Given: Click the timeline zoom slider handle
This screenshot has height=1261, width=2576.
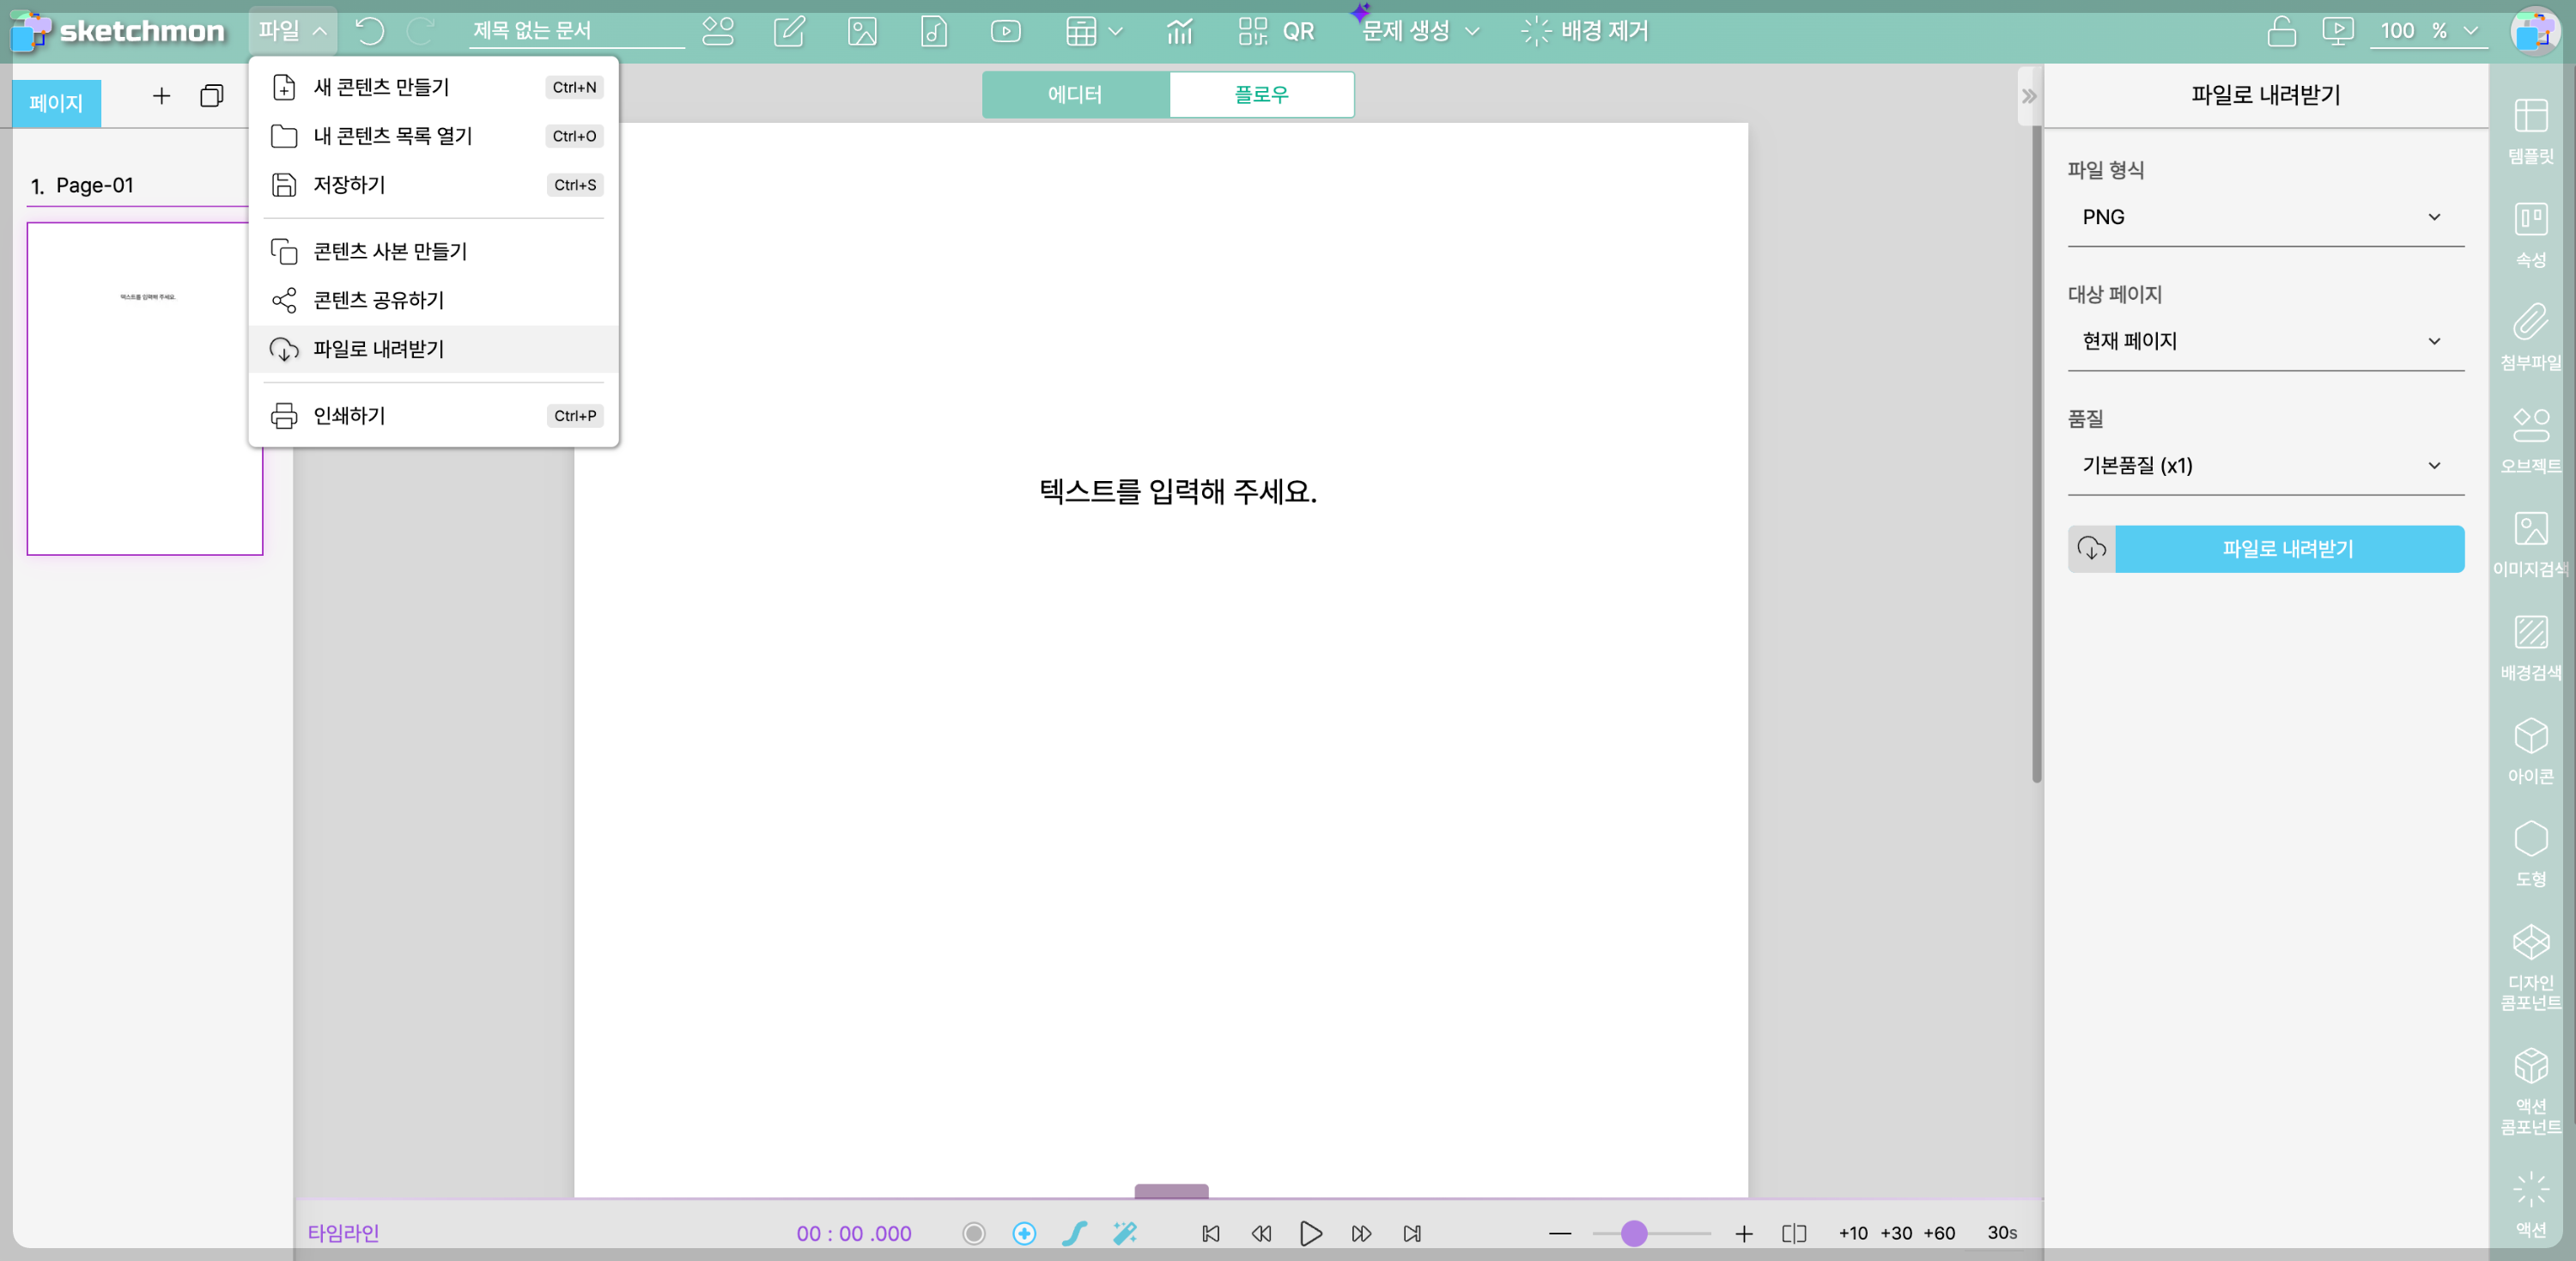Looking at the screenshot, I should point(1633,1233).
